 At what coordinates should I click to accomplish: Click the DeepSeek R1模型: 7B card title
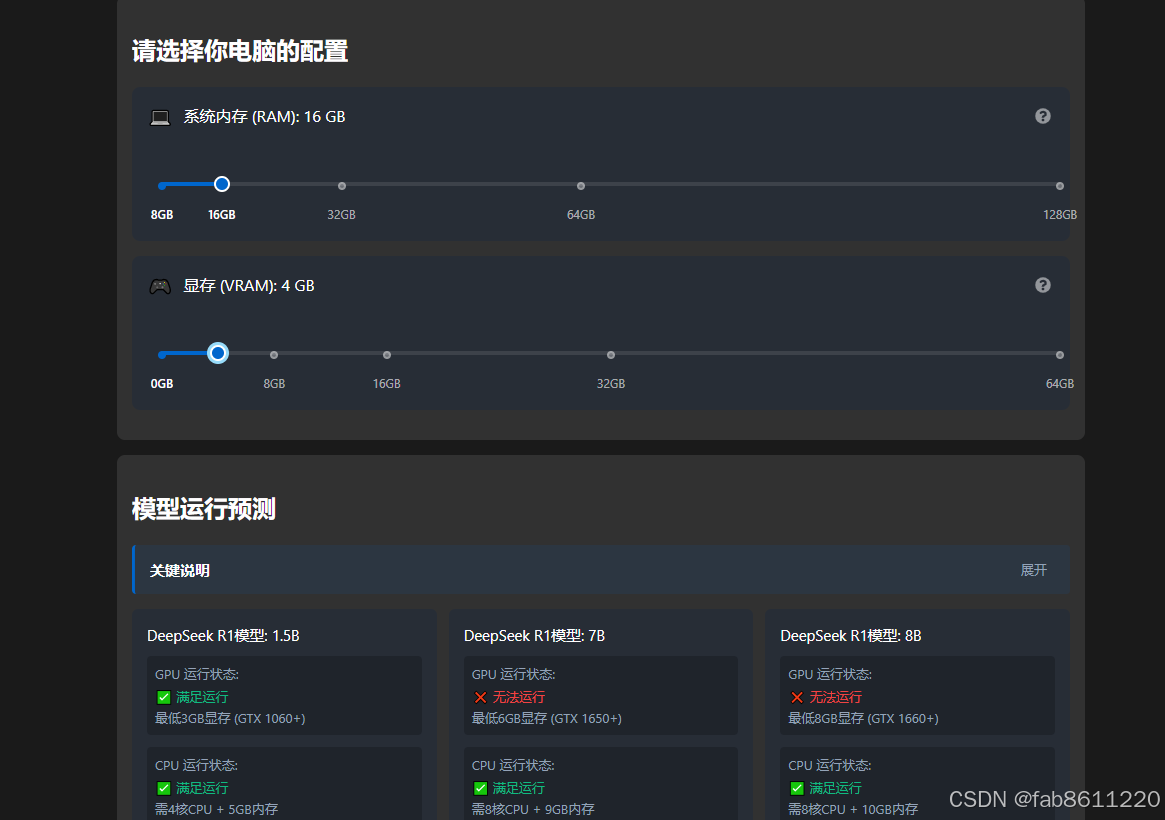click(534, 636)
